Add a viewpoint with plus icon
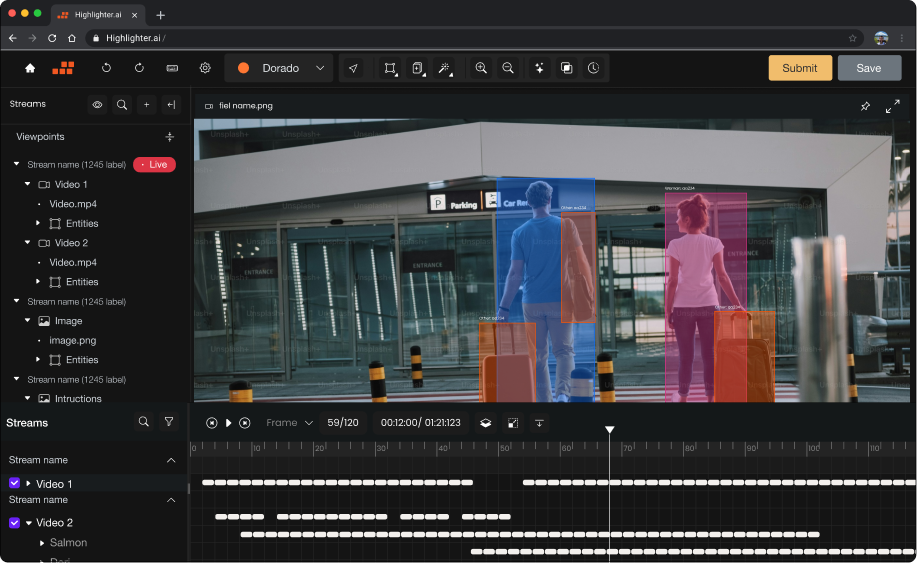Viewport: 917px width, 563px height. pyautogui.click(x=170, y=137)
